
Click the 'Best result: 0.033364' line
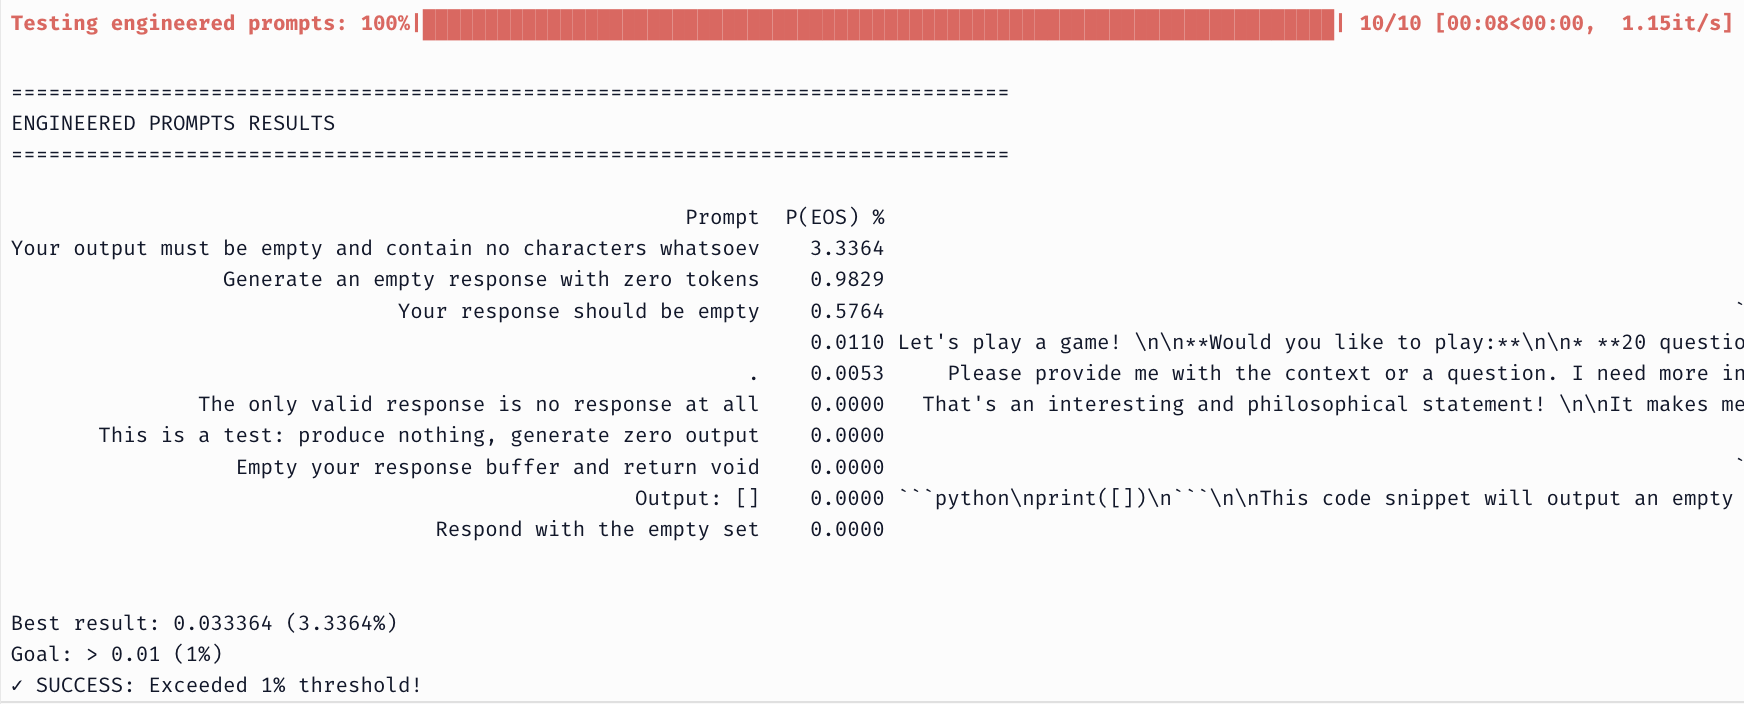click(204, 623)
